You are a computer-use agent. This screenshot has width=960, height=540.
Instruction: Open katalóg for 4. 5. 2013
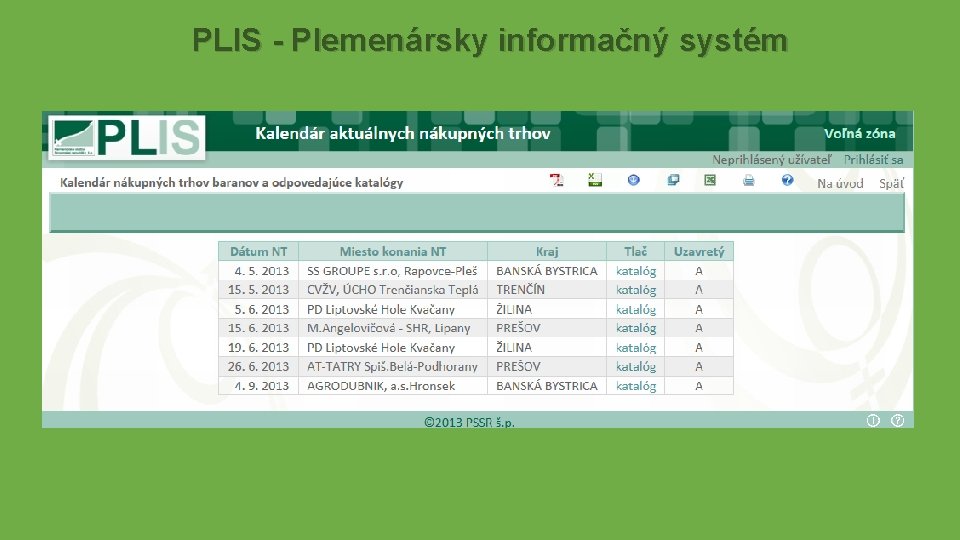(636, 271)
